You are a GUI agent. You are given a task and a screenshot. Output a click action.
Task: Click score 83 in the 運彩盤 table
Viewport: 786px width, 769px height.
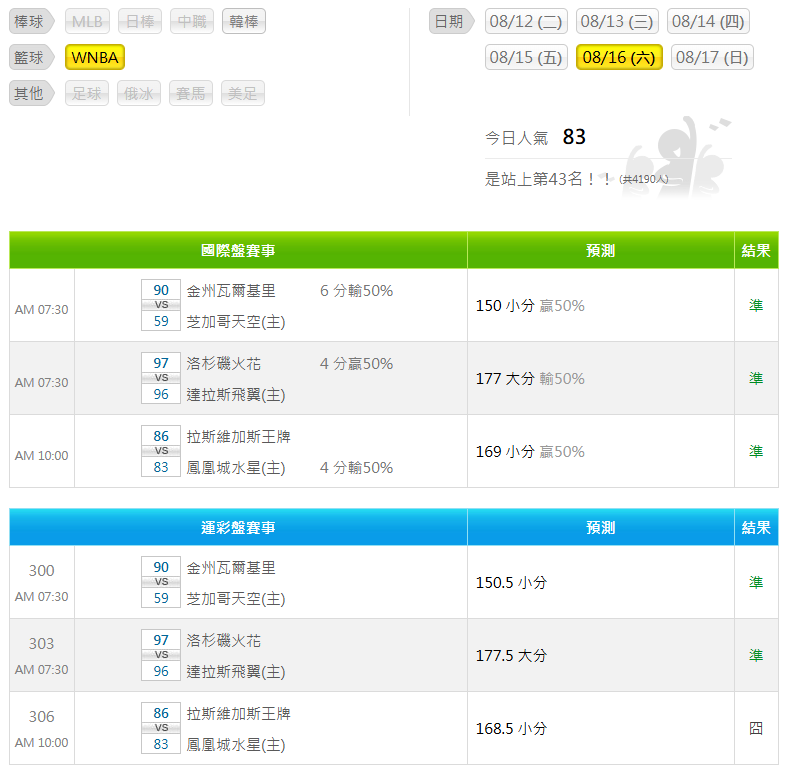click(161, 744)
